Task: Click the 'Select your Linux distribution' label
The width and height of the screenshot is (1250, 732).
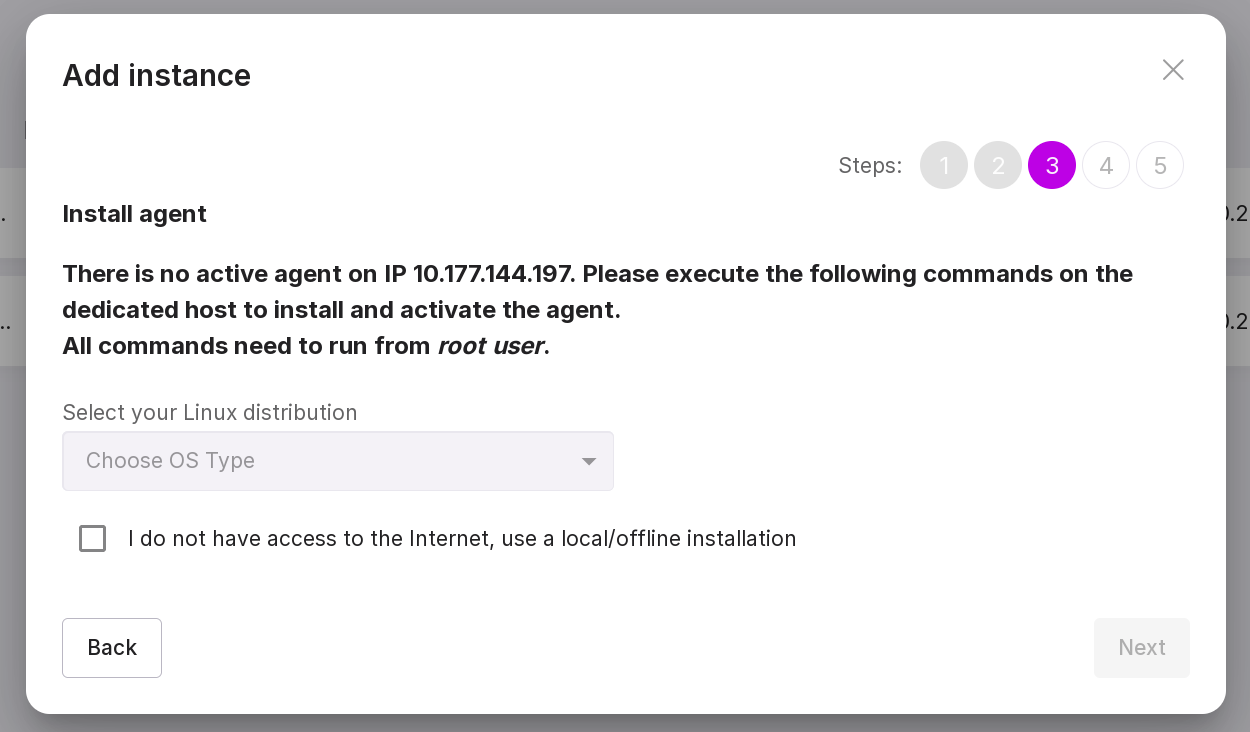Action: point(209,413)
